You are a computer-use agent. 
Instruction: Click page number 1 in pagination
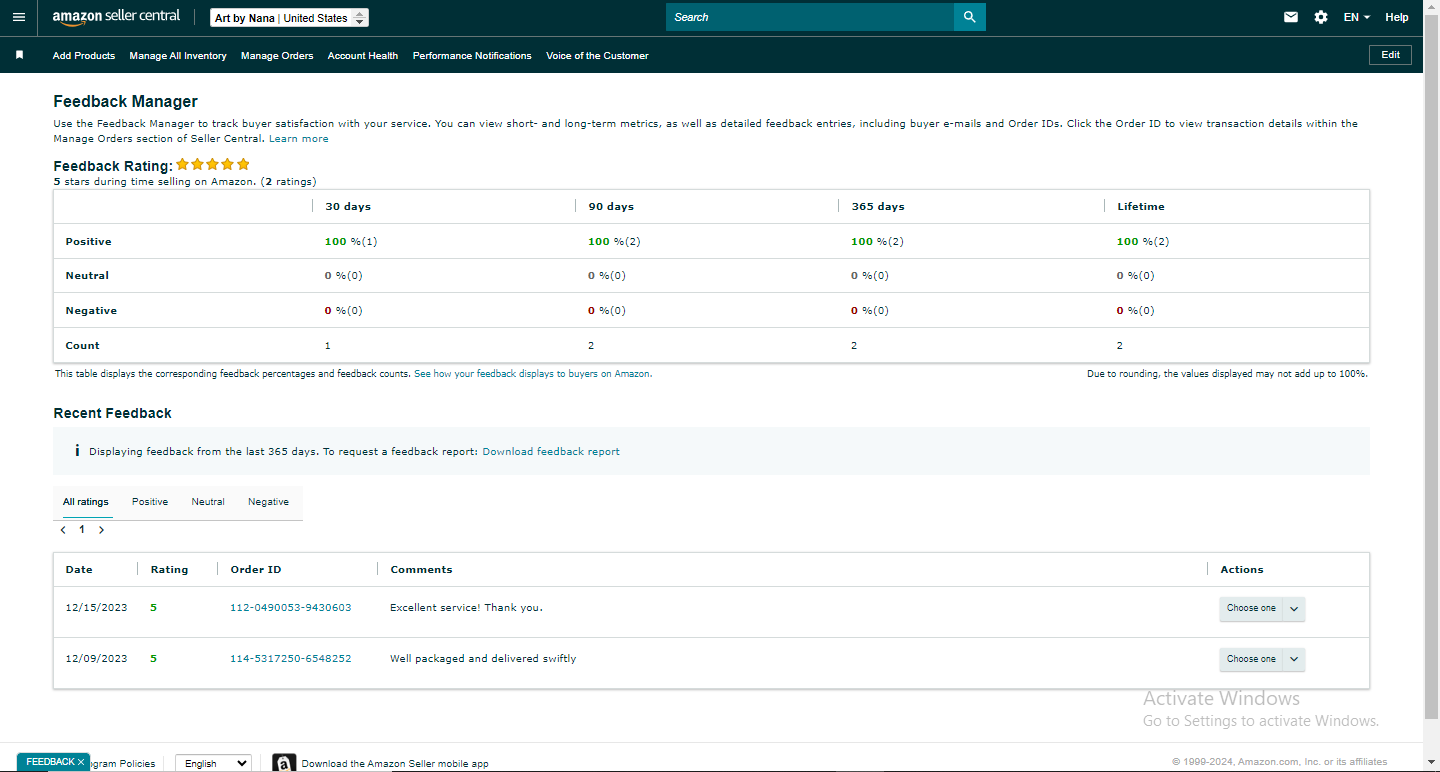coord(82,530)
